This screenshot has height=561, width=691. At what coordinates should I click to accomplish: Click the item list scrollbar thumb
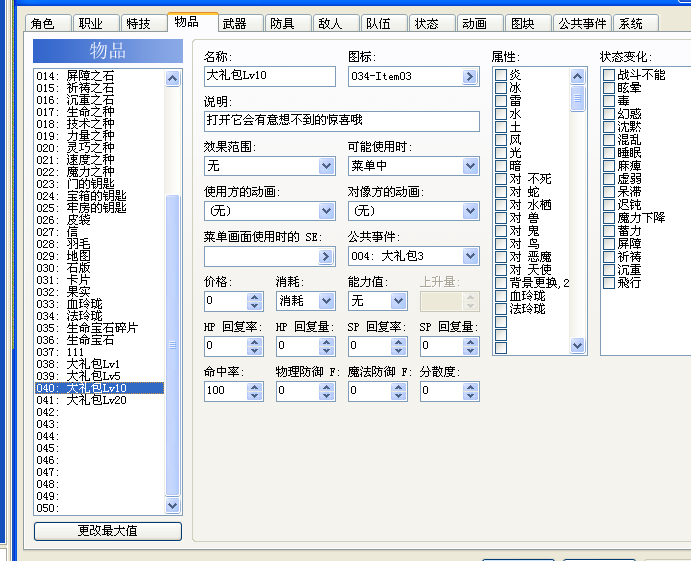pos(172,345)
